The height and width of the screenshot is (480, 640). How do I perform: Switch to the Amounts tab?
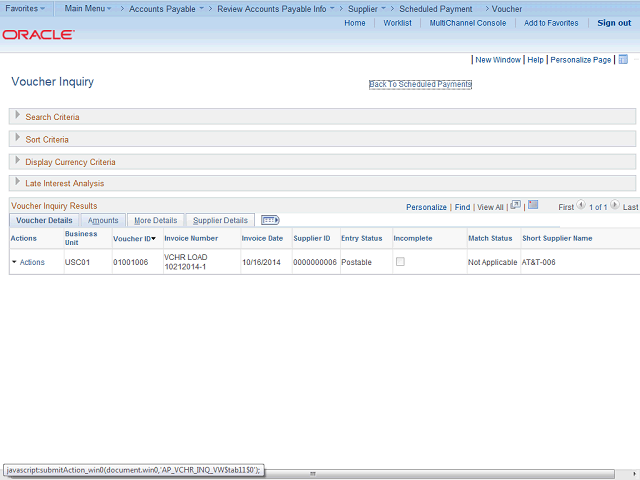(x=103, y=220)
